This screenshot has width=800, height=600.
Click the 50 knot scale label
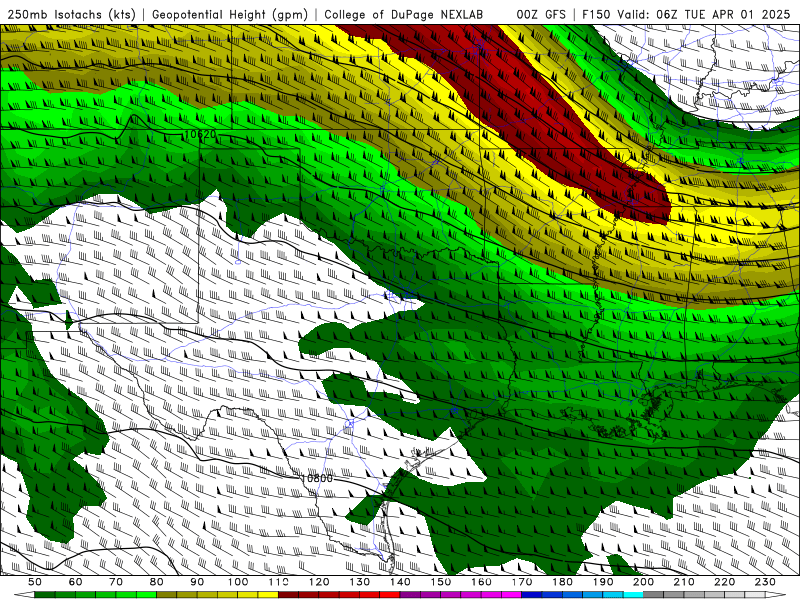pyautogui.click(x=35, y=582)
